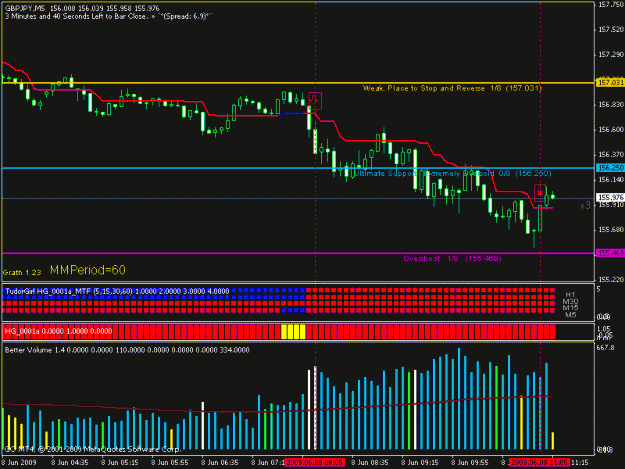
Task: Click the 155.220 price scale value
Action: click(611, 280)
